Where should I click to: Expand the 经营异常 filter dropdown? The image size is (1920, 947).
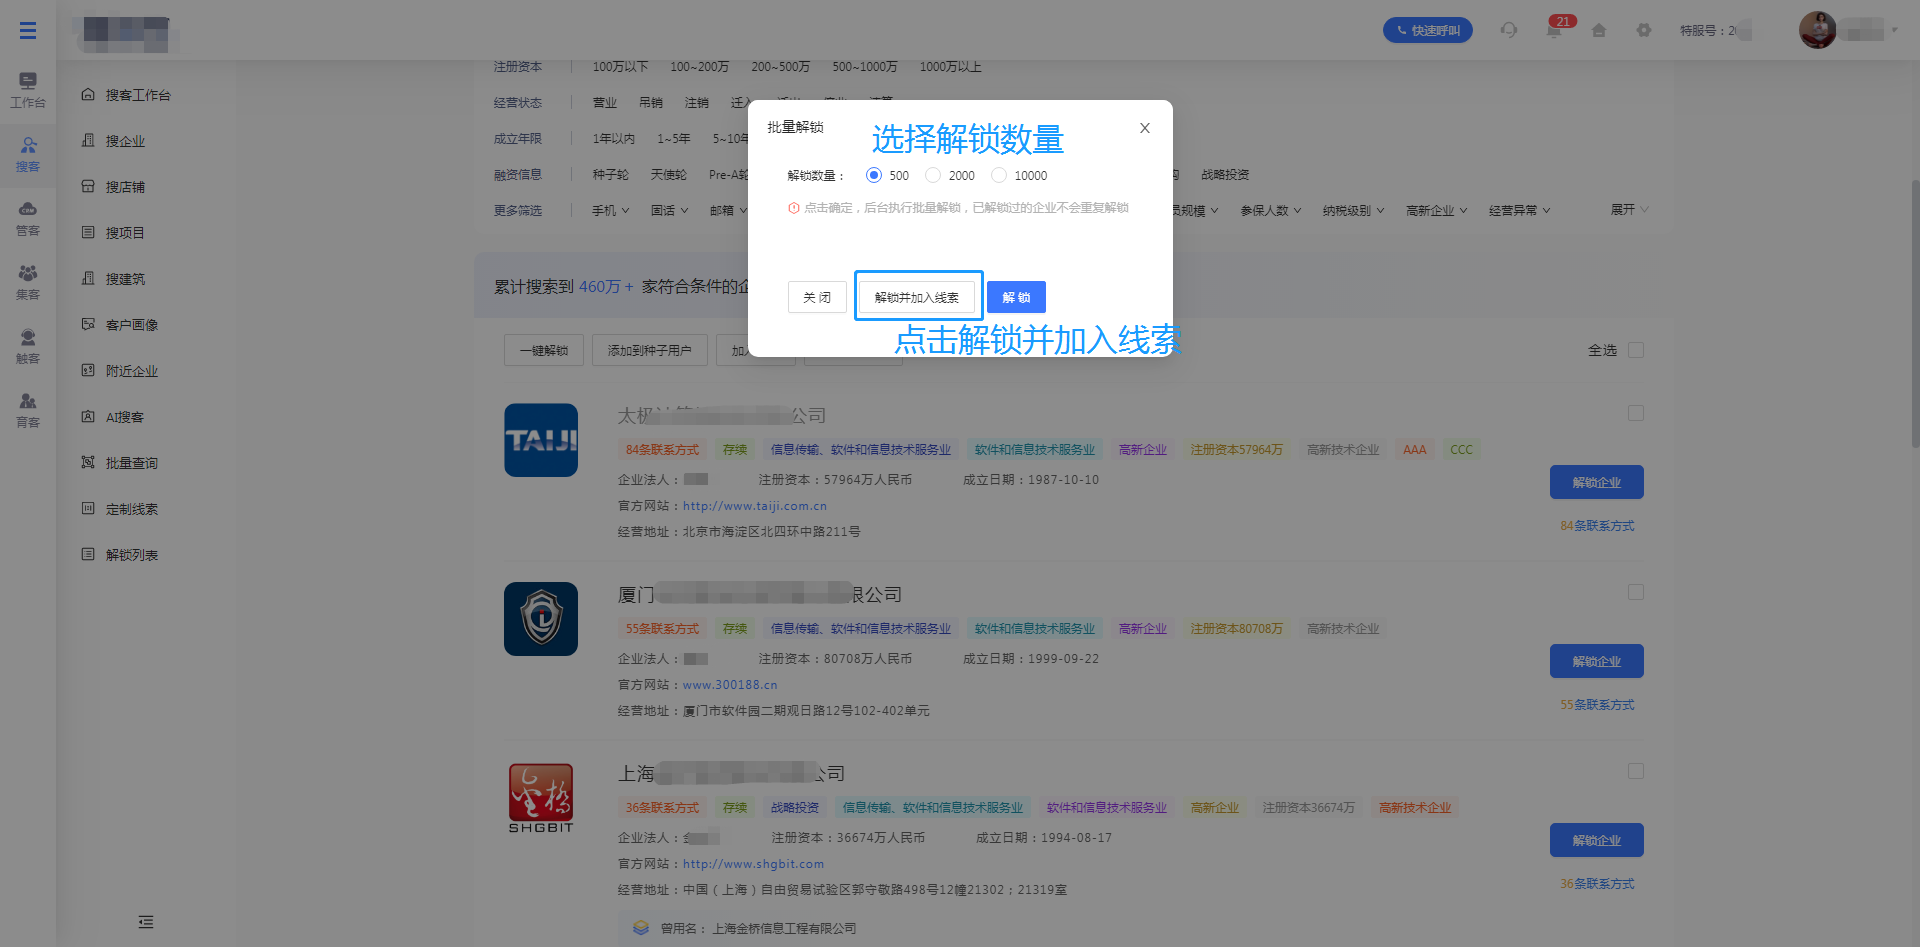click(x=1519, y=211)
